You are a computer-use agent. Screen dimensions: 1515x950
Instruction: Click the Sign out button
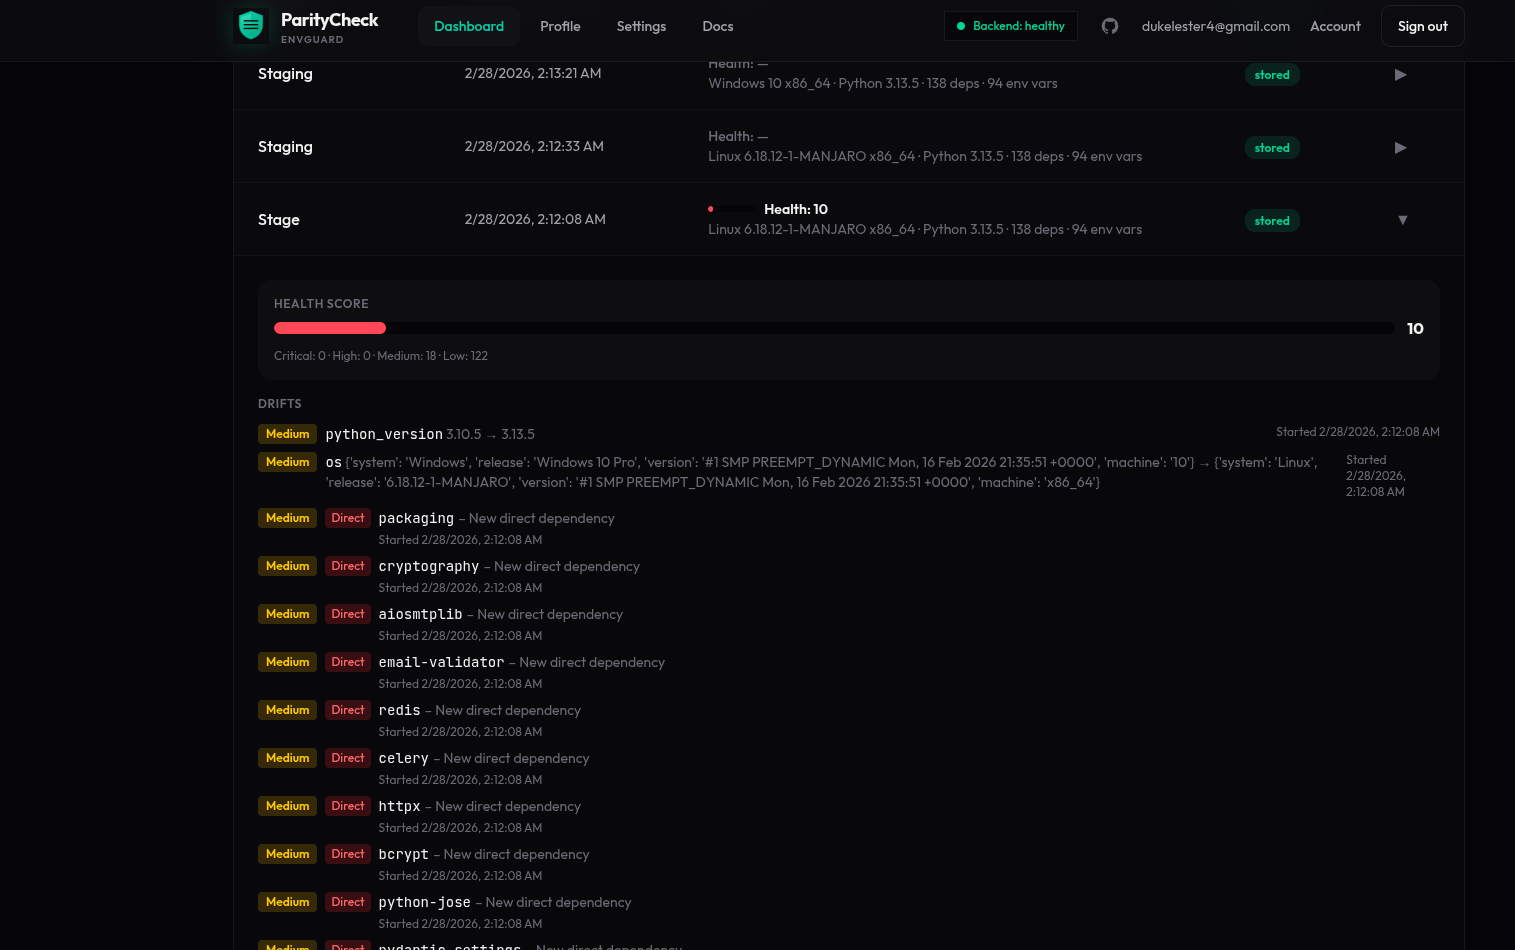pyautogui.click(x=1422, y=25)
